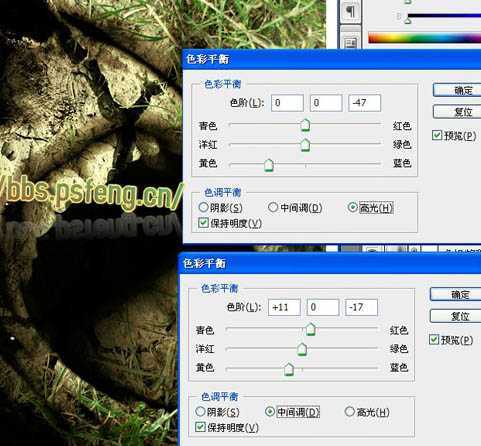Viewport: 481px width, 446px height.
Task: Pick a color from the spectrum bar
Action: pos(424,38)
